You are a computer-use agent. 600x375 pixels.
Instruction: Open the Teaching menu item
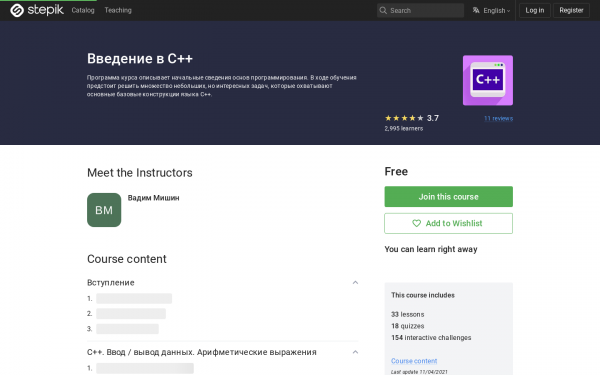(x=118, y=10)
